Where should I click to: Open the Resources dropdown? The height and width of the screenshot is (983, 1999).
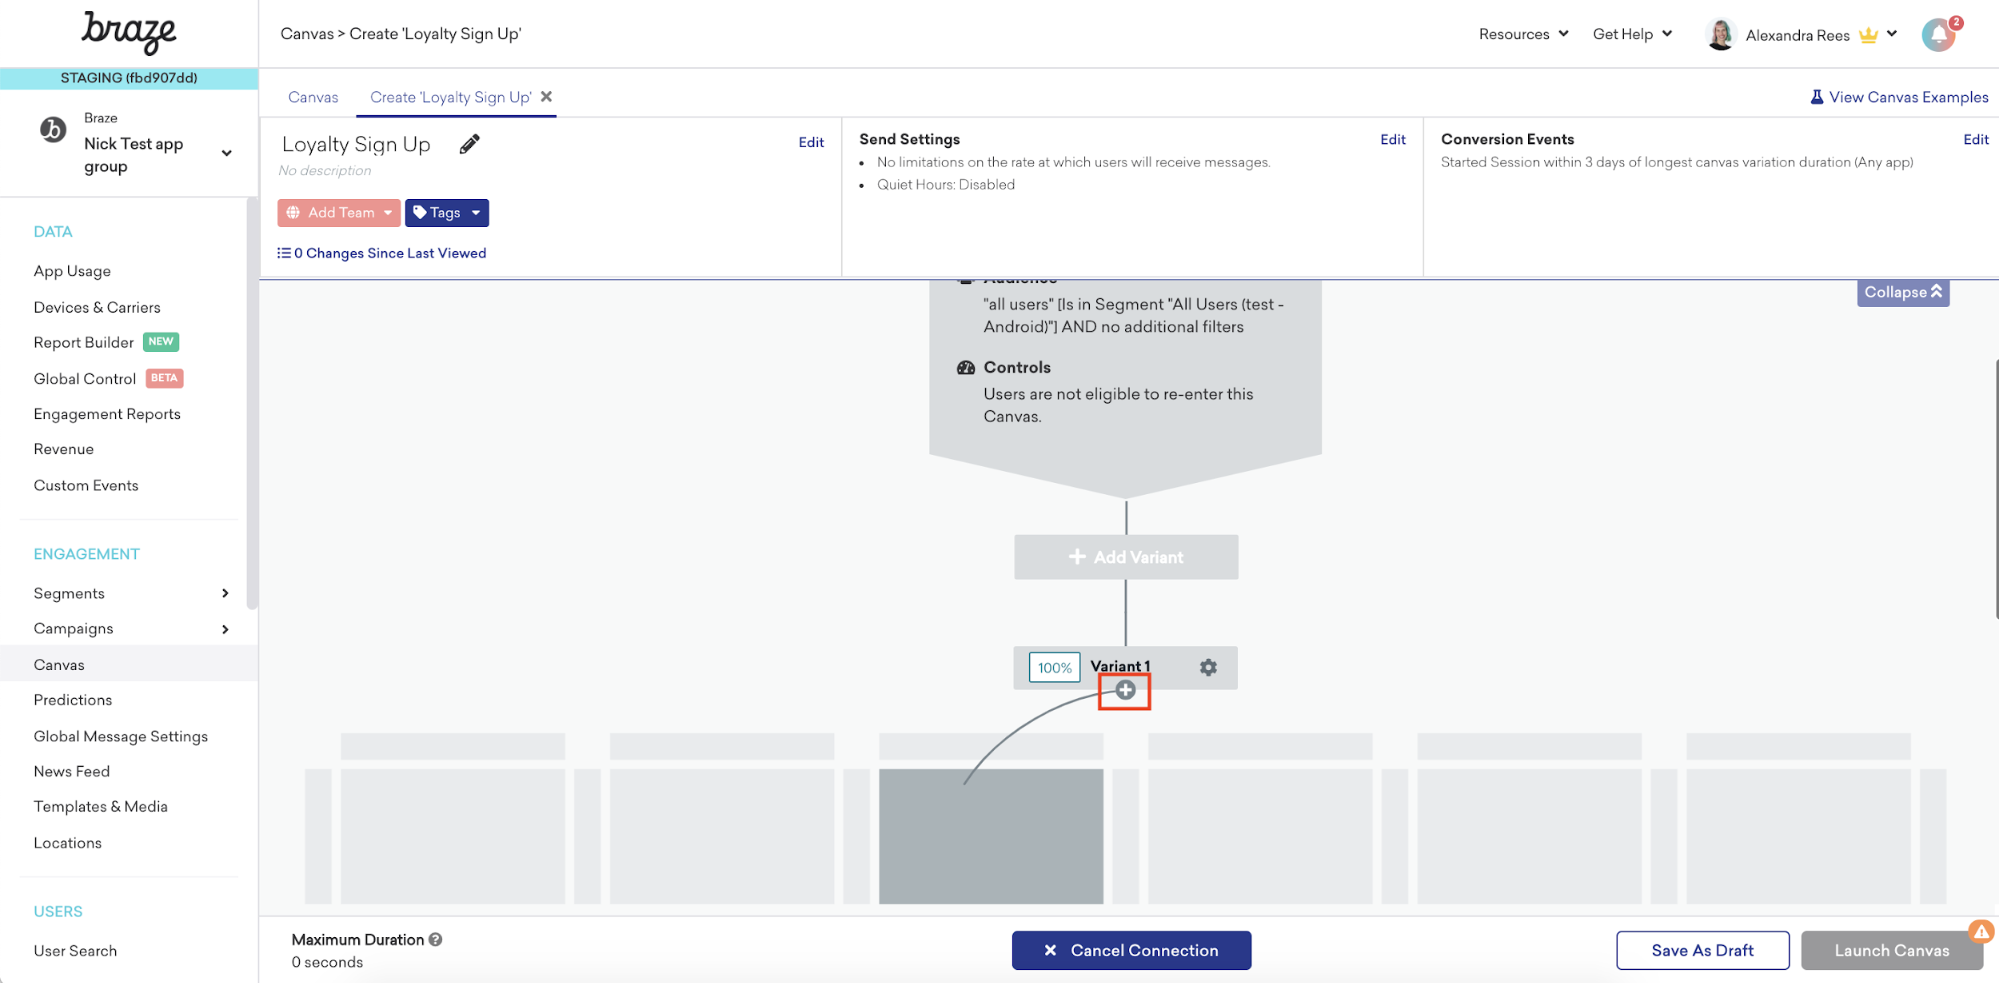coord(1523,34)
